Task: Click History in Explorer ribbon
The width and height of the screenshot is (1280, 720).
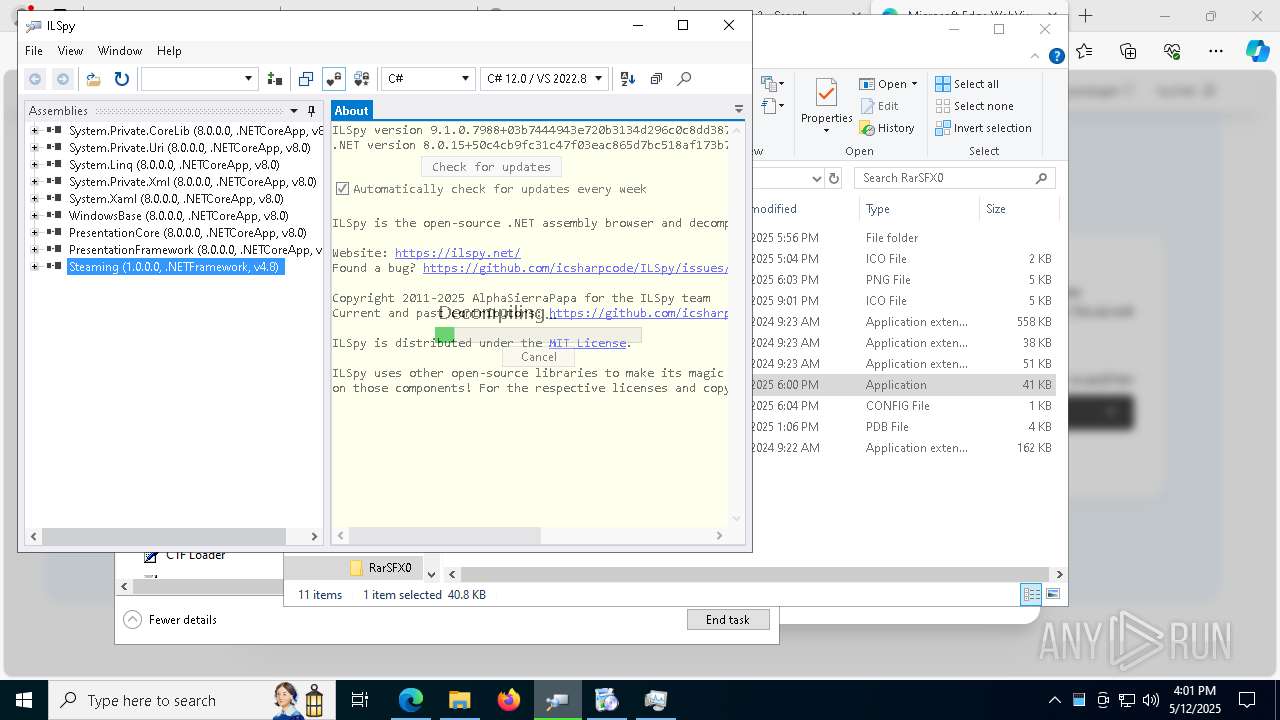Action: (x=886, y=128)
